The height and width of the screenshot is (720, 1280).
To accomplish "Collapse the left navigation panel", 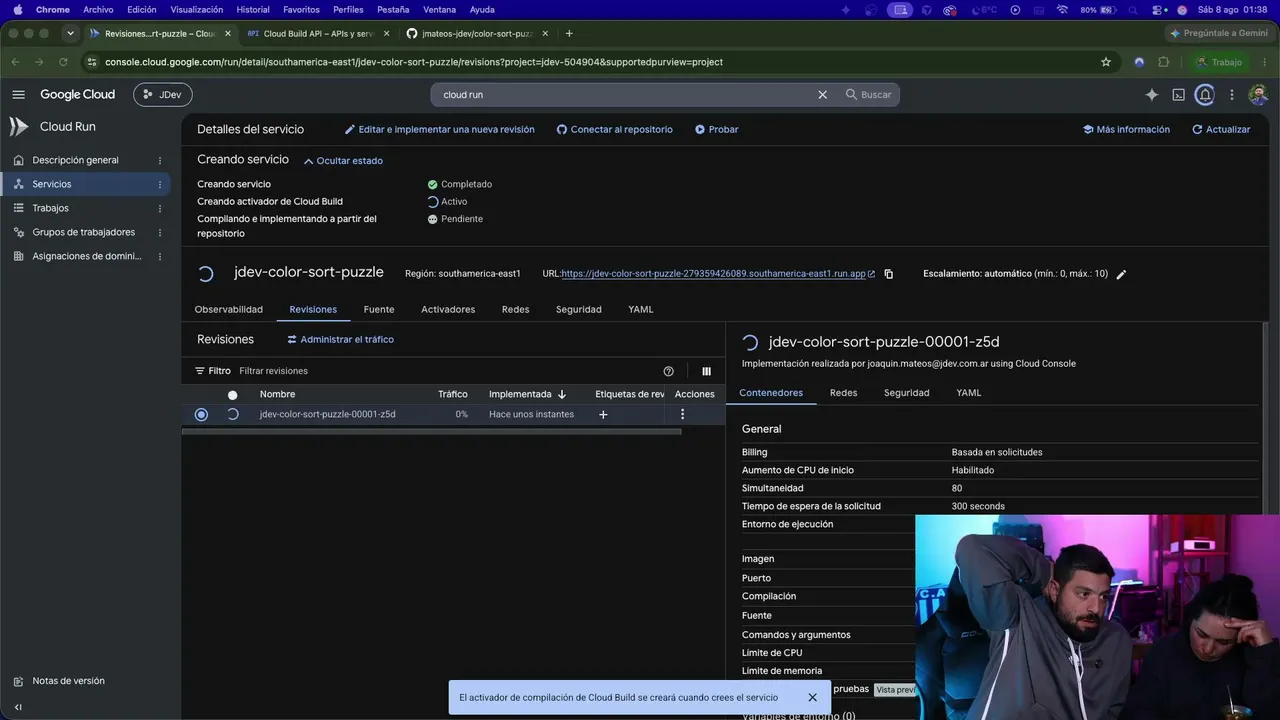I will click(18, 707).
